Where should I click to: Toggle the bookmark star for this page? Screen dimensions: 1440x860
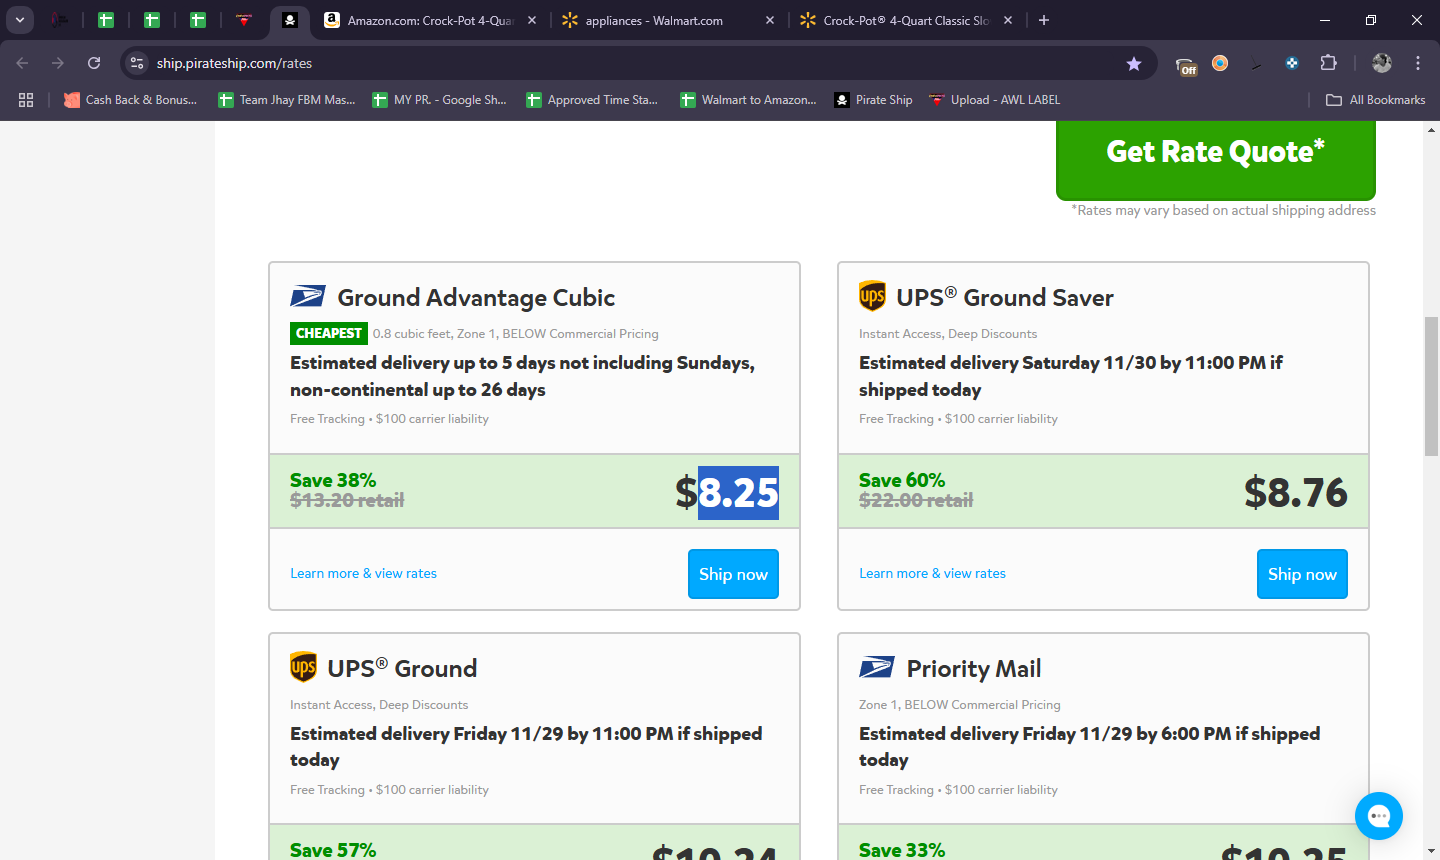point(1134,63)
